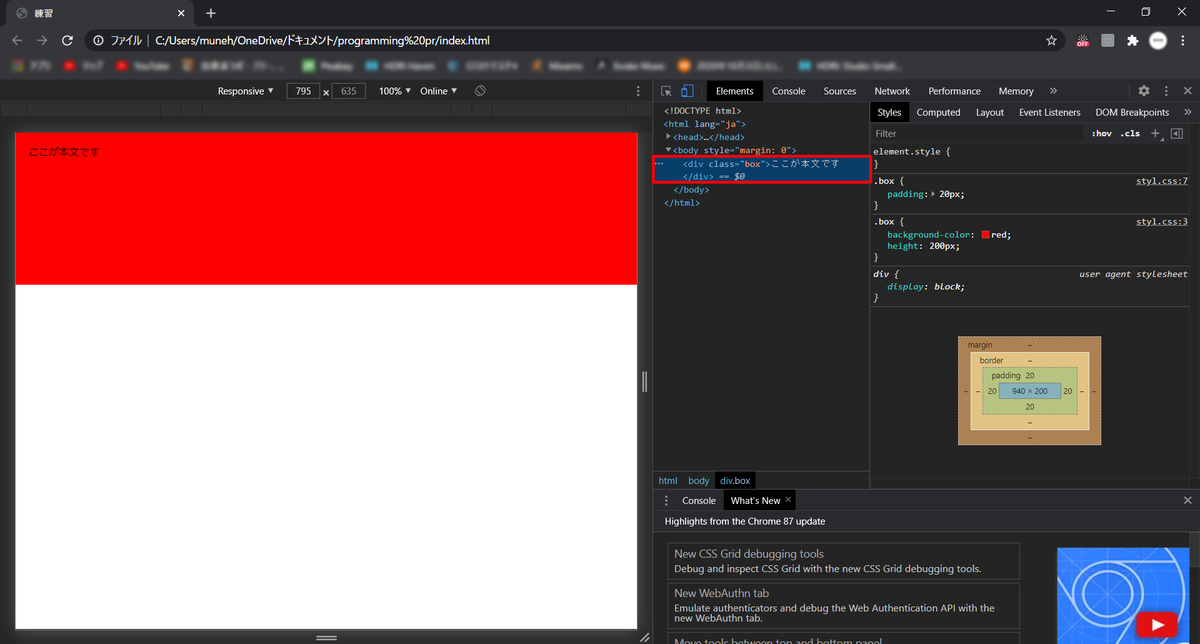Open the Online throttling dropdown
Screen dimensions: 1200x644
[439, 91]
